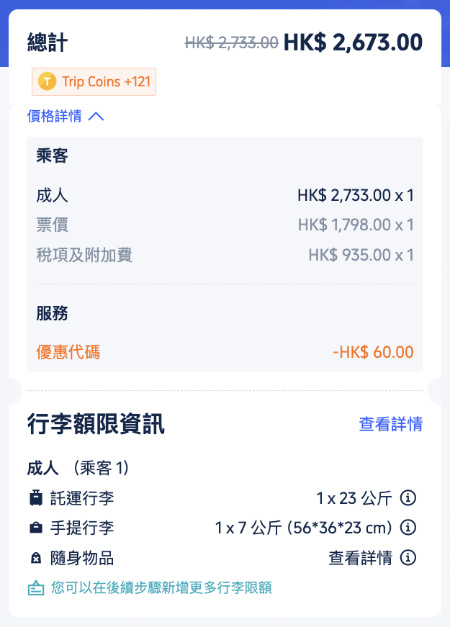Click 您可以在後續步驟新增更多行李限額 notice text
This screenshot has width=450, height=627.
[161, 588]
